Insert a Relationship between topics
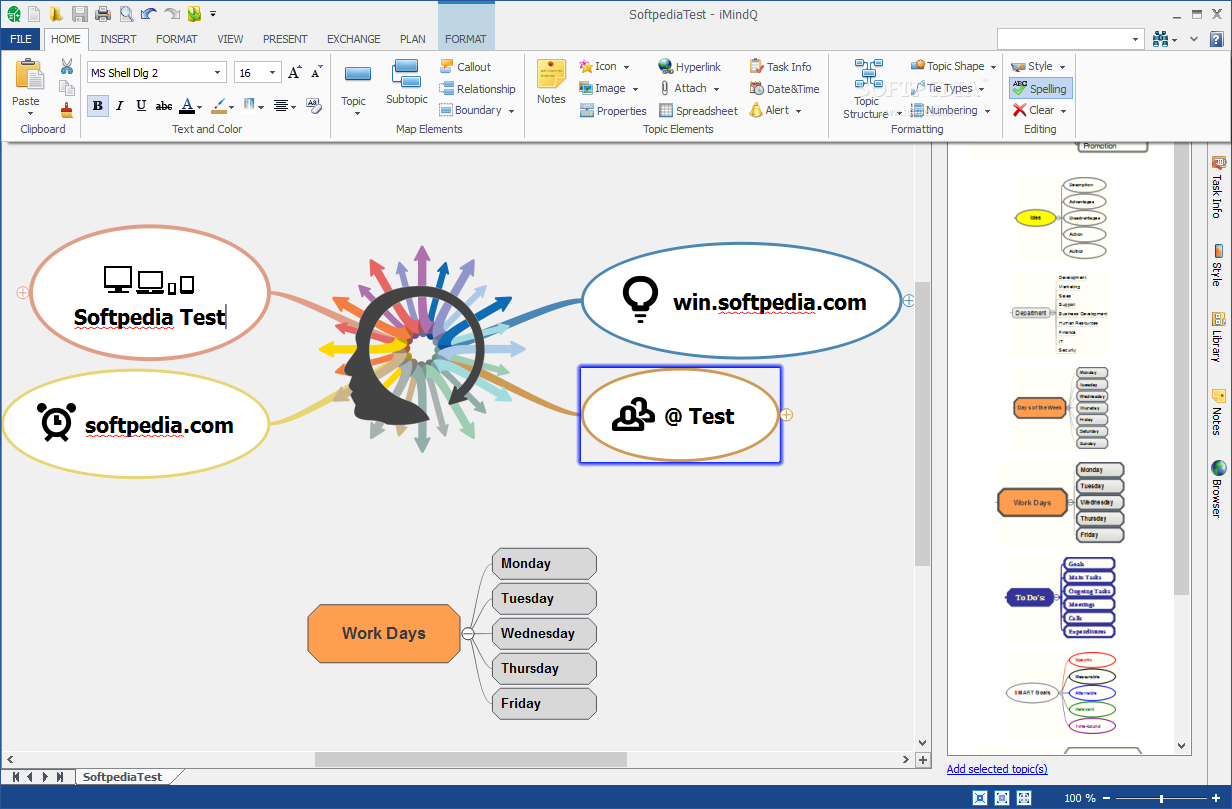Image resolution: width=1232 pixels, height=809 pixels. (x=477, y=89)
